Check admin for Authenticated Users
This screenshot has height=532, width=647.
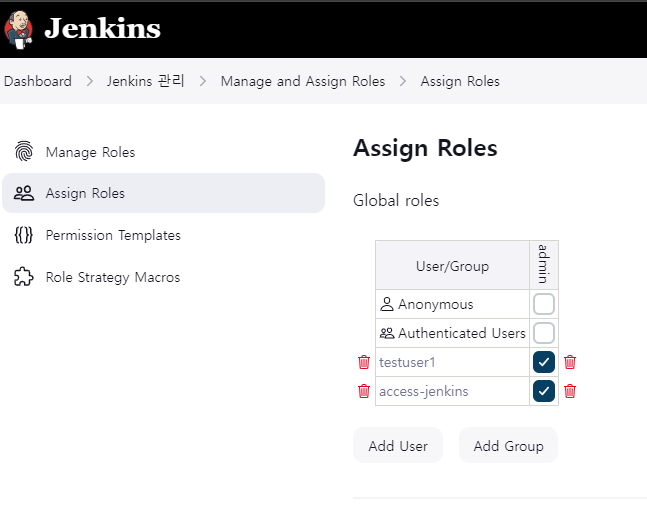[x=544, y=333]
